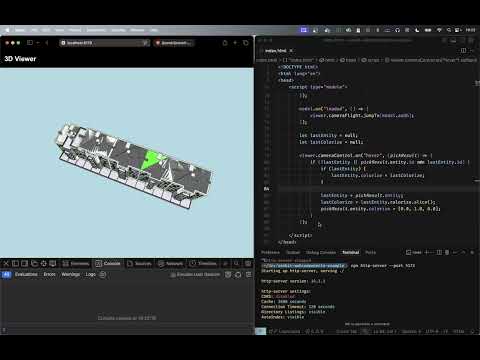Start element selection with the crosshair icon
Screen dimensions: 480x360
(x=44, y=263)
